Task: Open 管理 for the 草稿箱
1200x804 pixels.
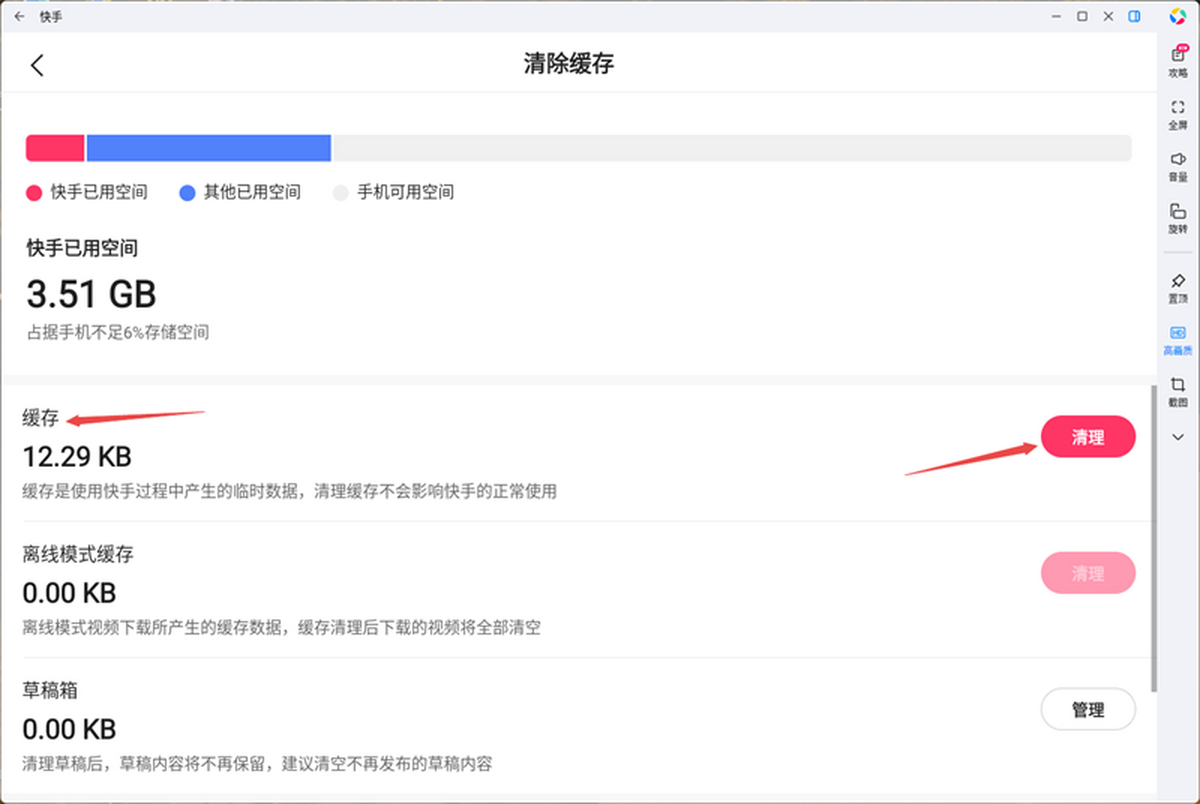Action: [1088, 709]
